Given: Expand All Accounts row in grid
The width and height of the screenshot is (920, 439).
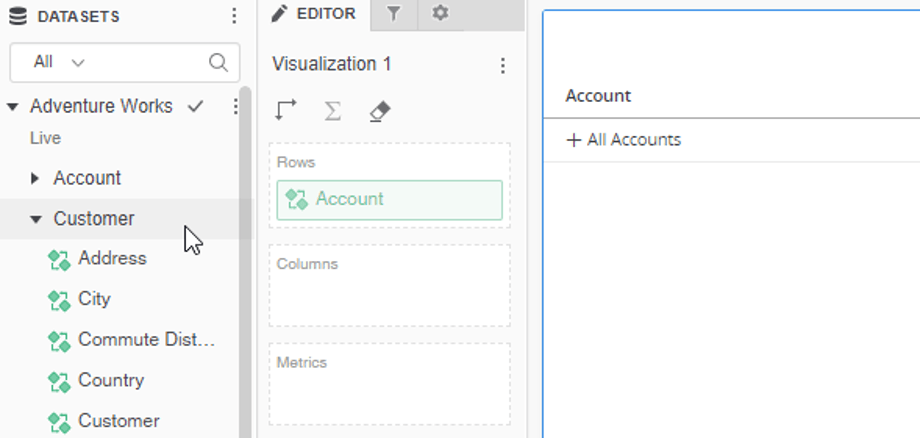Looking at the screenshot, I should (573, 140).
